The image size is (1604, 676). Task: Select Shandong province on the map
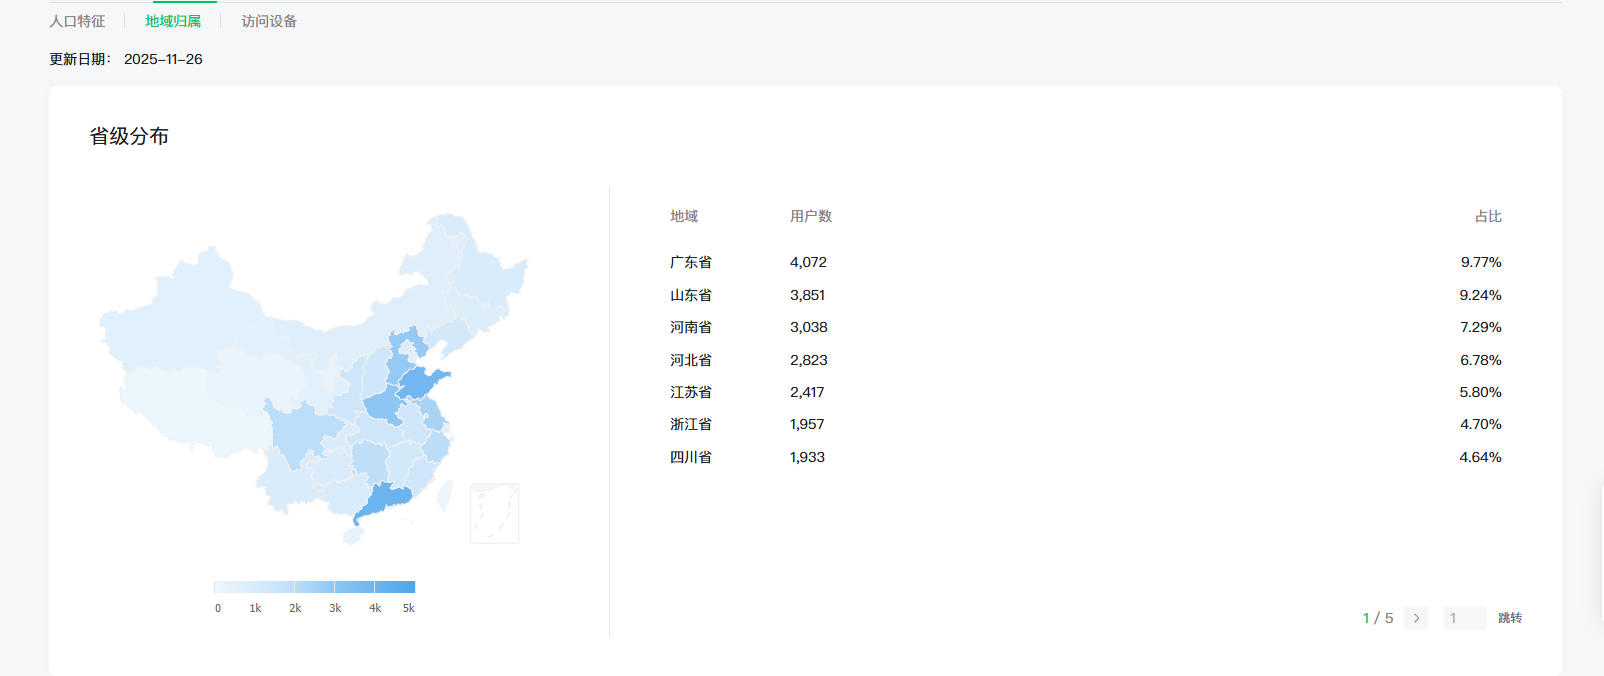422,382
